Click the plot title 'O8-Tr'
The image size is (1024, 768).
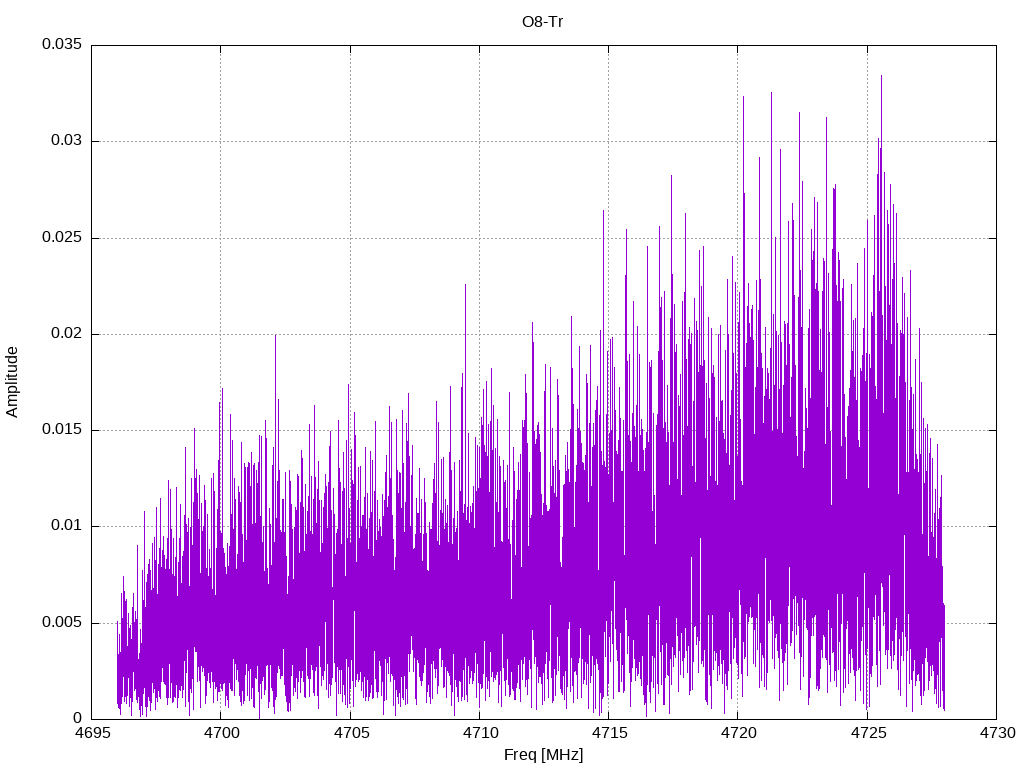tap(543, 22)
